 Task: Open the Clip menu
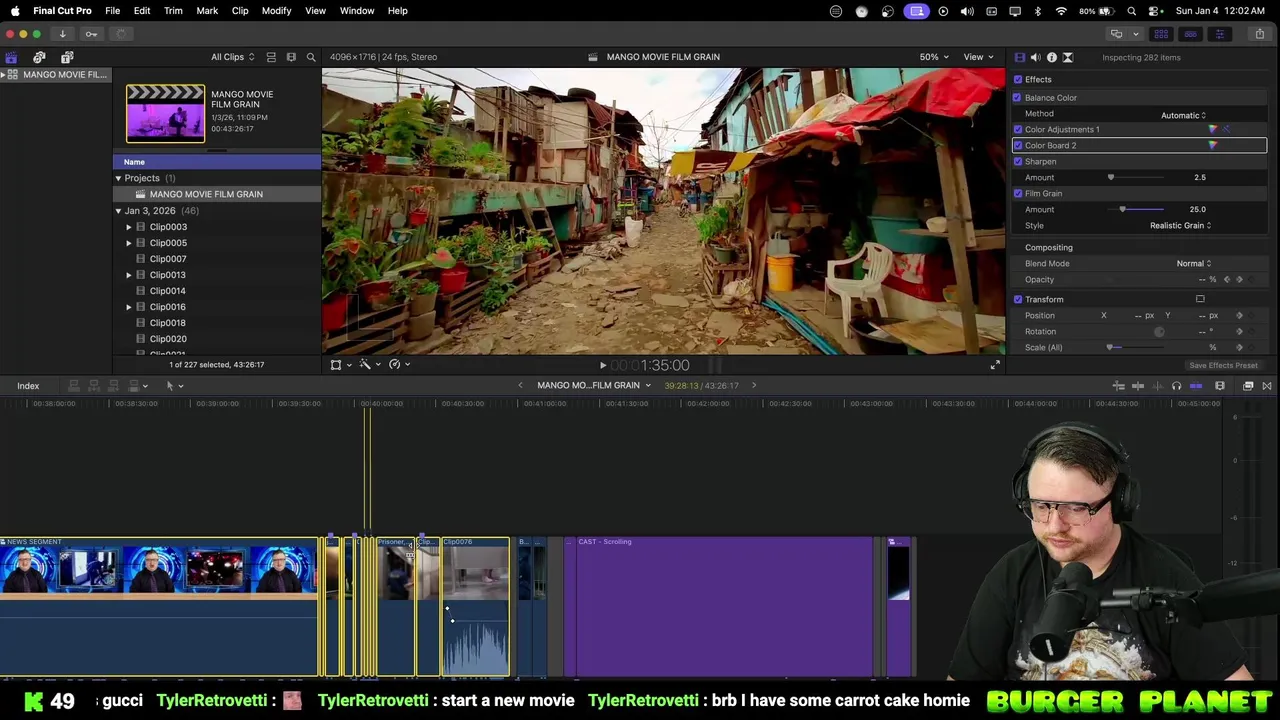coord(240,11)
